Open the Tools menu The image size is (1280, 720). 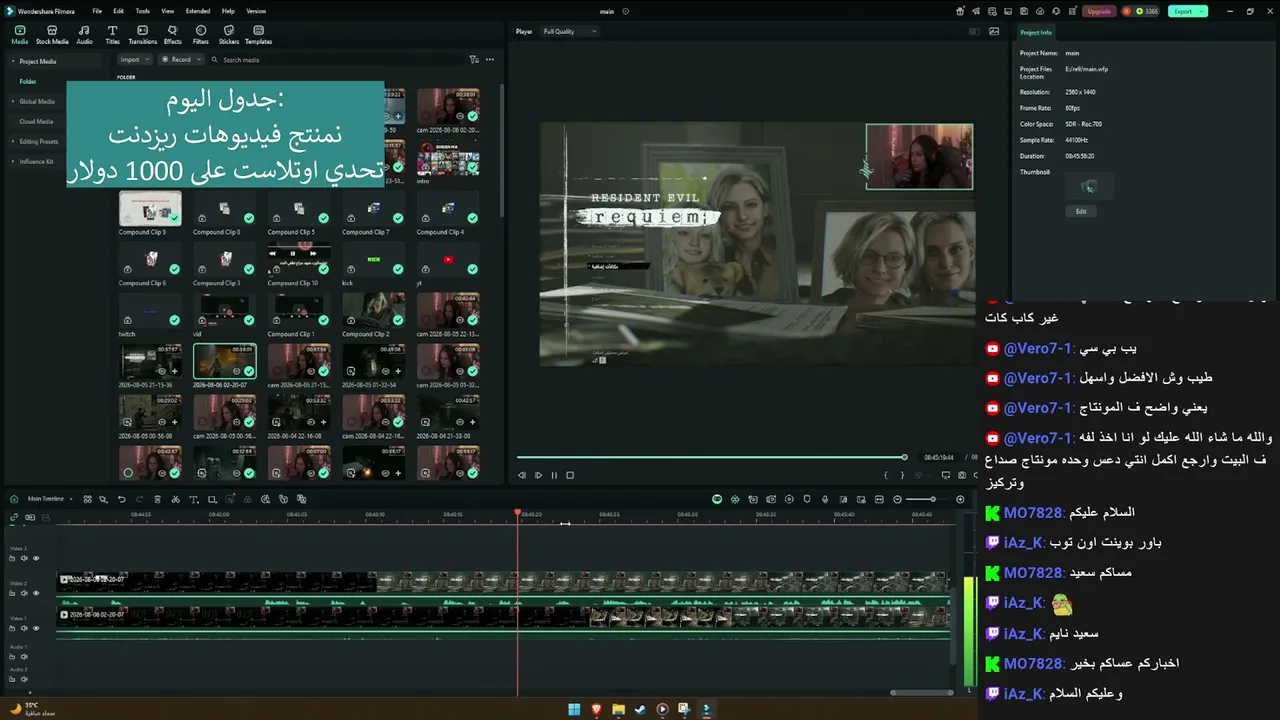tap(143, 11)
